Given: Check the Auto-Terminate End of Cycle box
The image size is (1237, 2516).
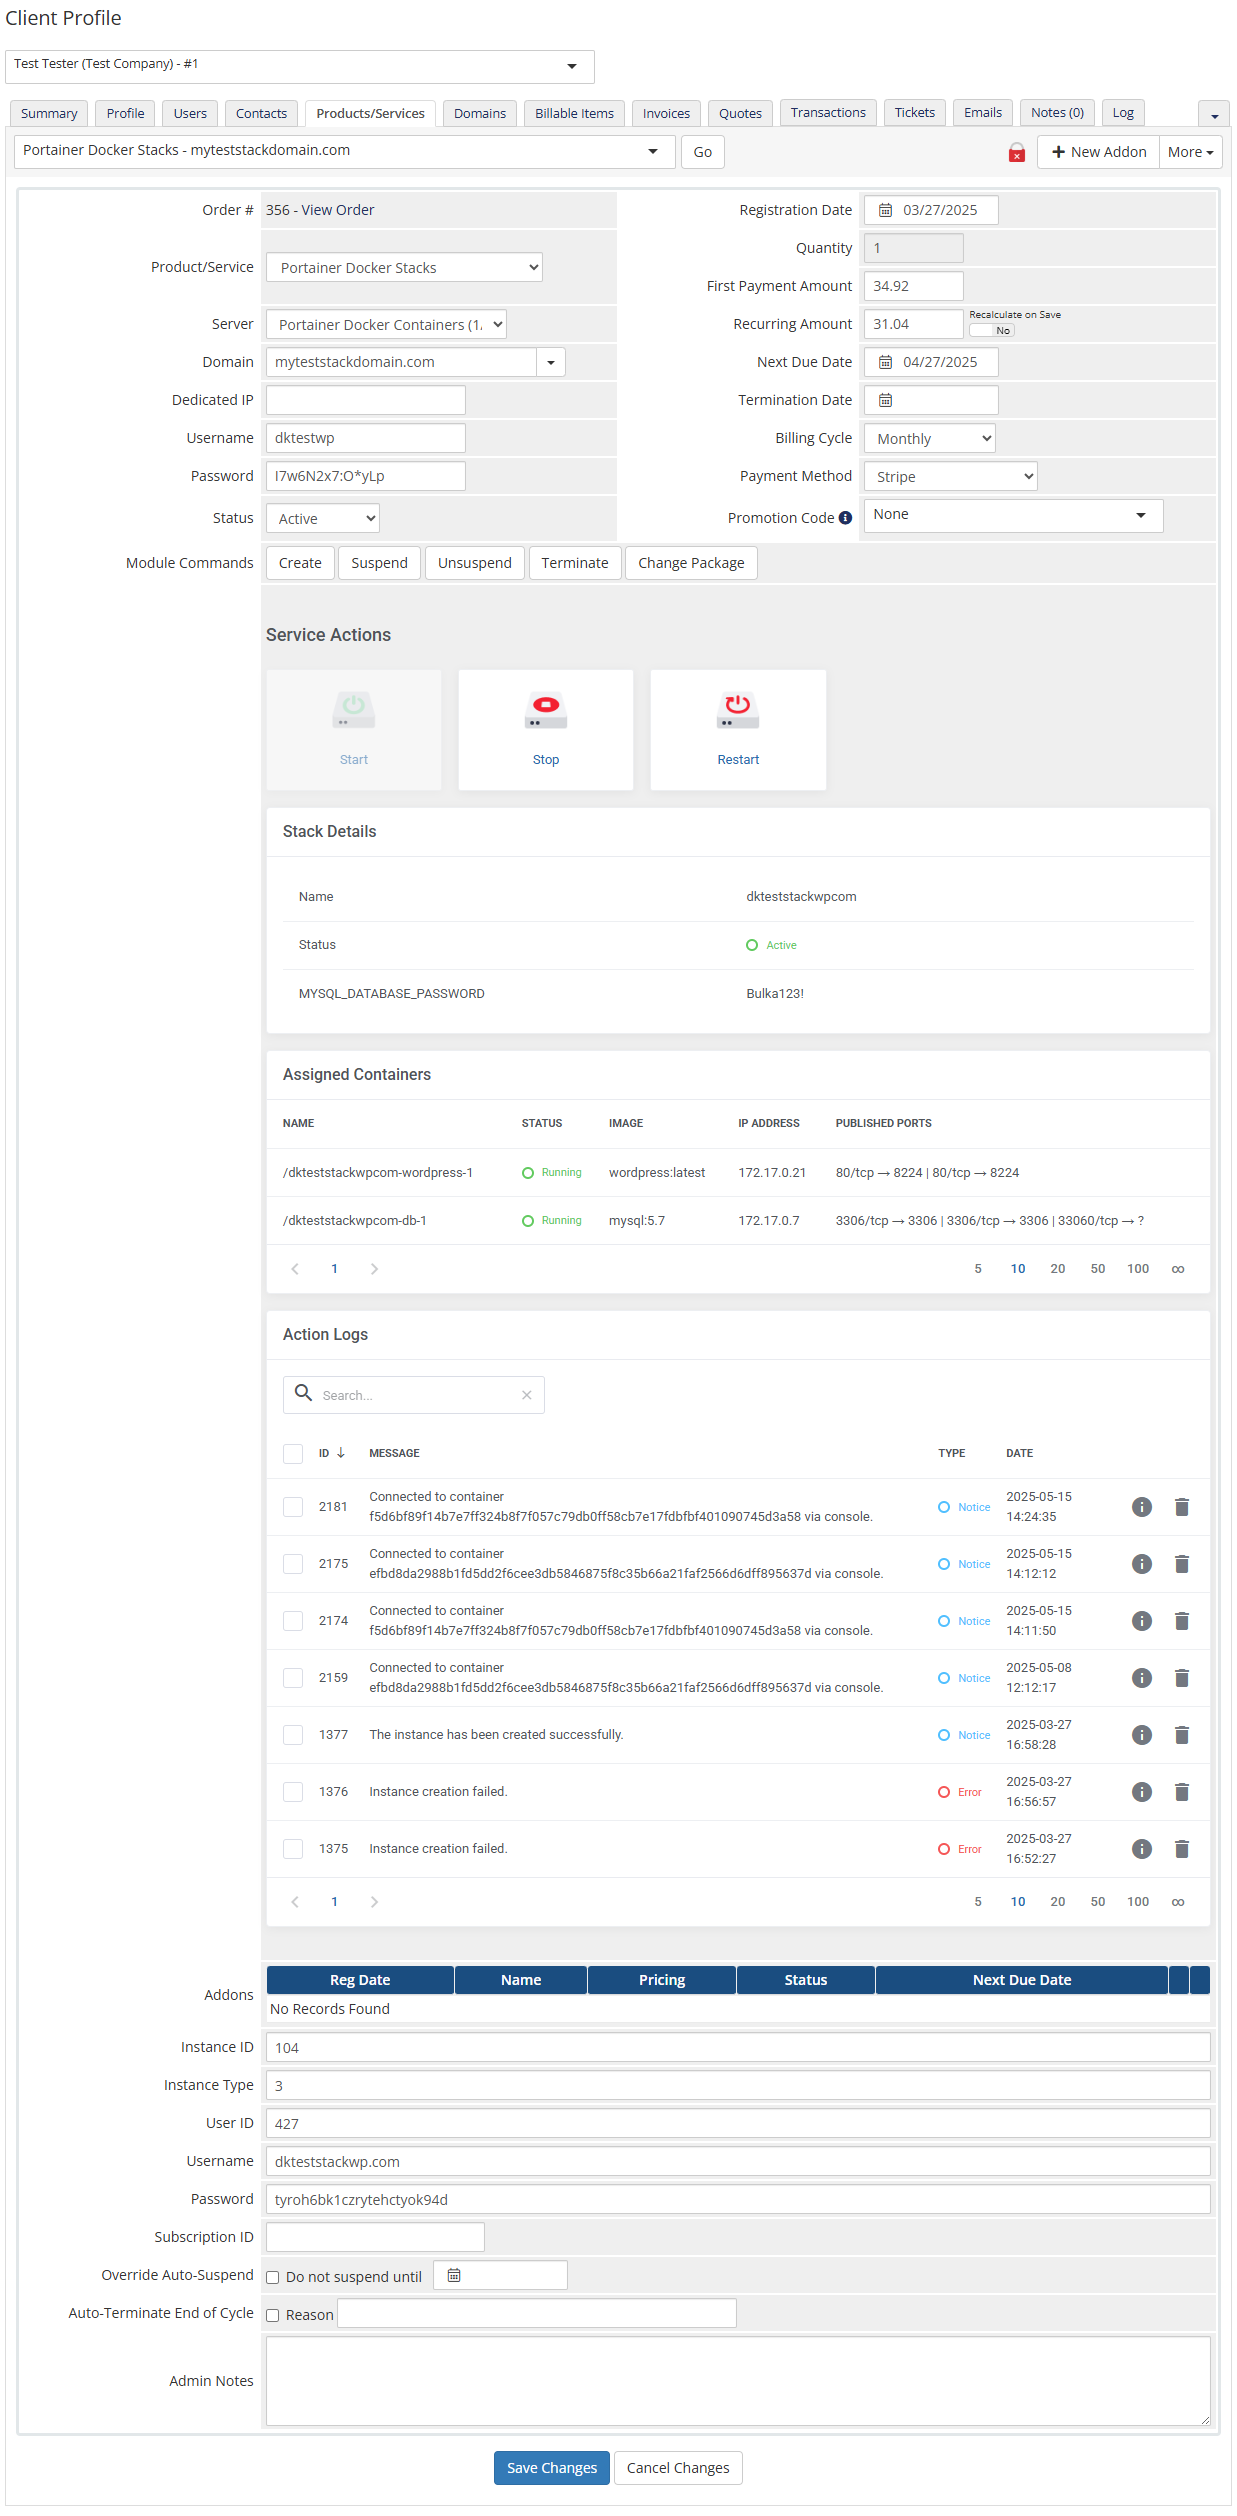Looking at the screenshot, I should click(x=272, y=2315).
